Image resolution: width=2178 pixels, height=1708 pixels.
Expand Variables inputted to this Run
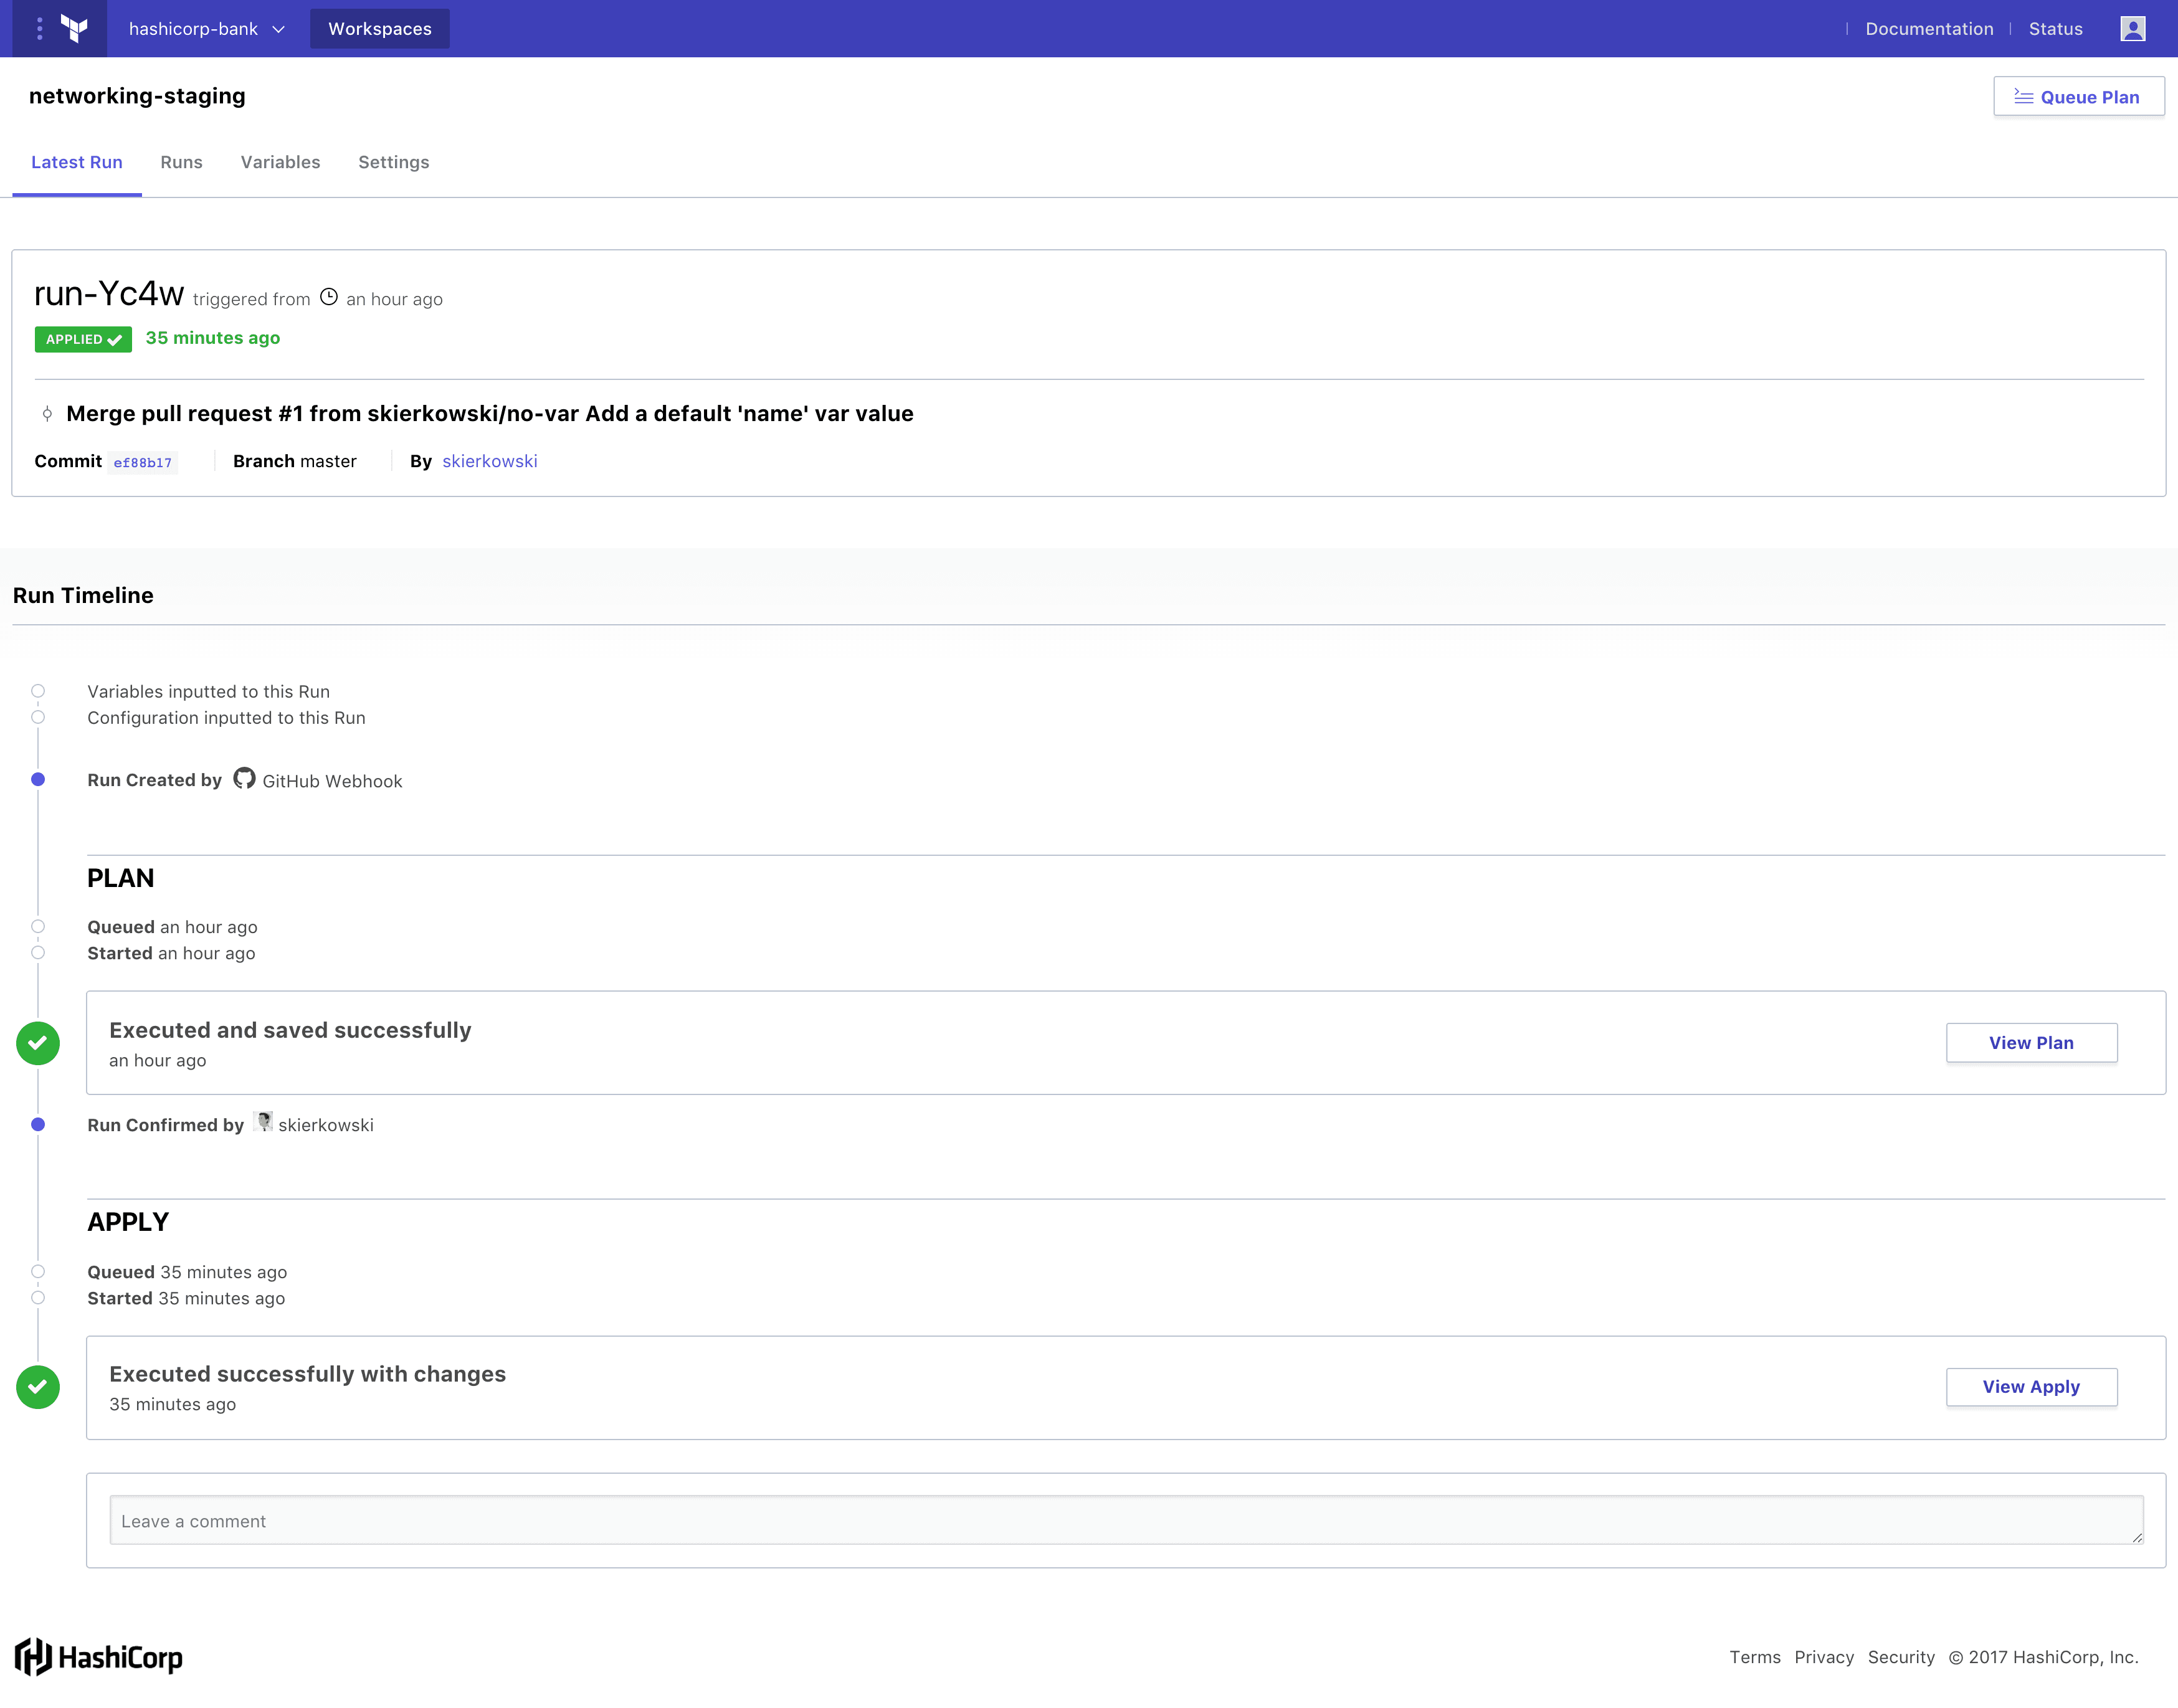(208, 691)
